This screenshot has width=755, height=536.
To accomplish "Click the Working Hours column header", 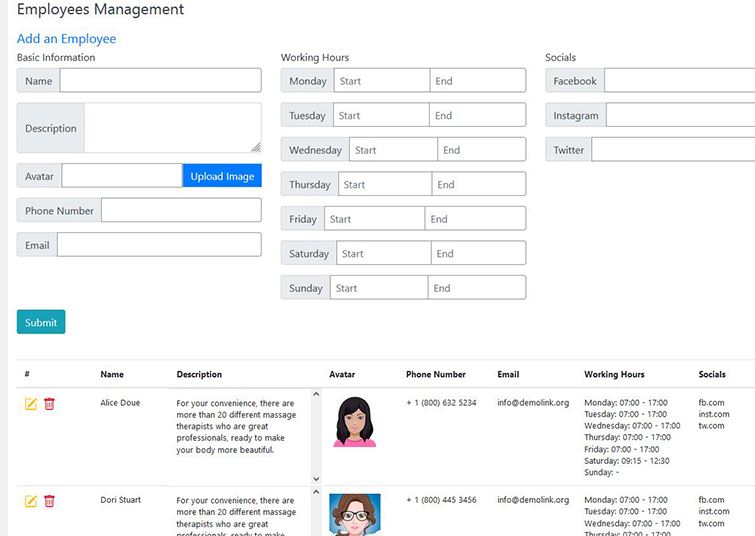I will 614,374.
